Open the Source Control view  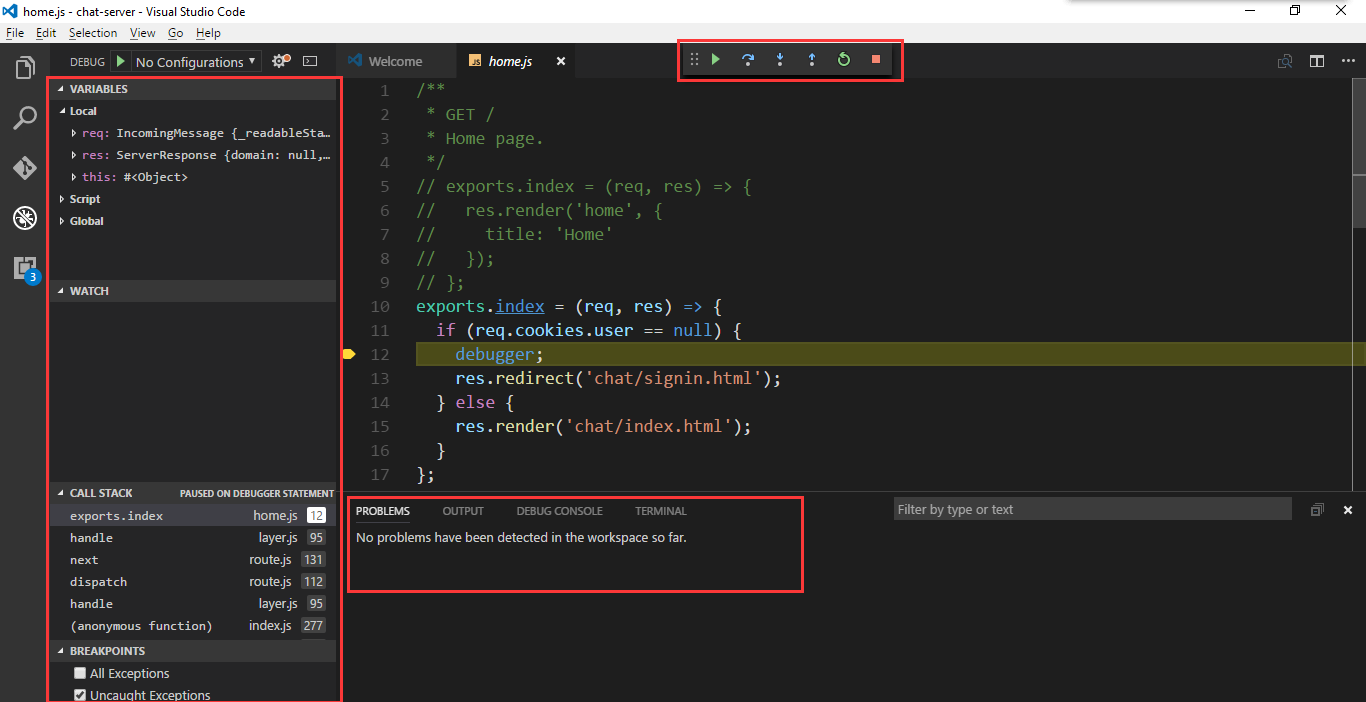click(x=24, y=168)
